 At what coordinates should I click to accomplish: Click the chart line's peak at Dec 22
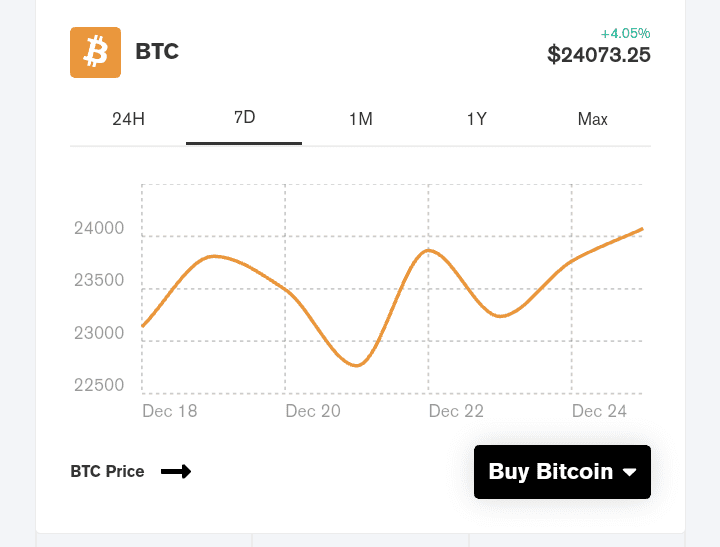click(428, 250)
